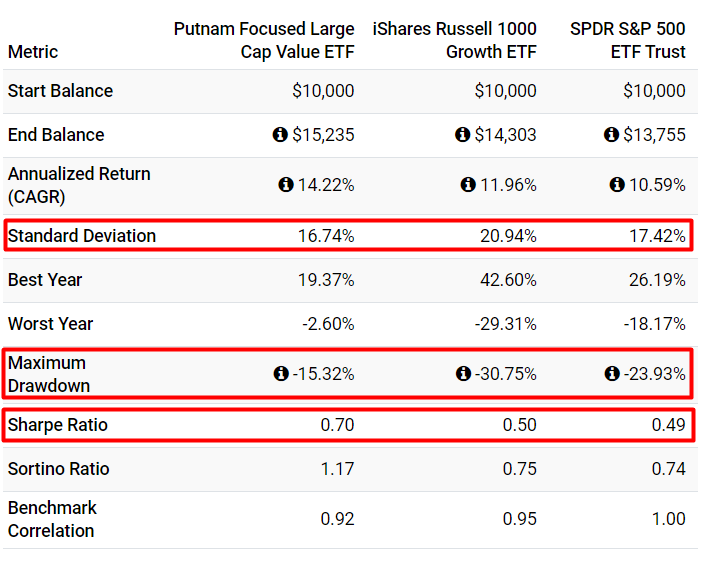
Task: Click the Start Balance row label
Action: pyautogui.click(x=60, y=91)
